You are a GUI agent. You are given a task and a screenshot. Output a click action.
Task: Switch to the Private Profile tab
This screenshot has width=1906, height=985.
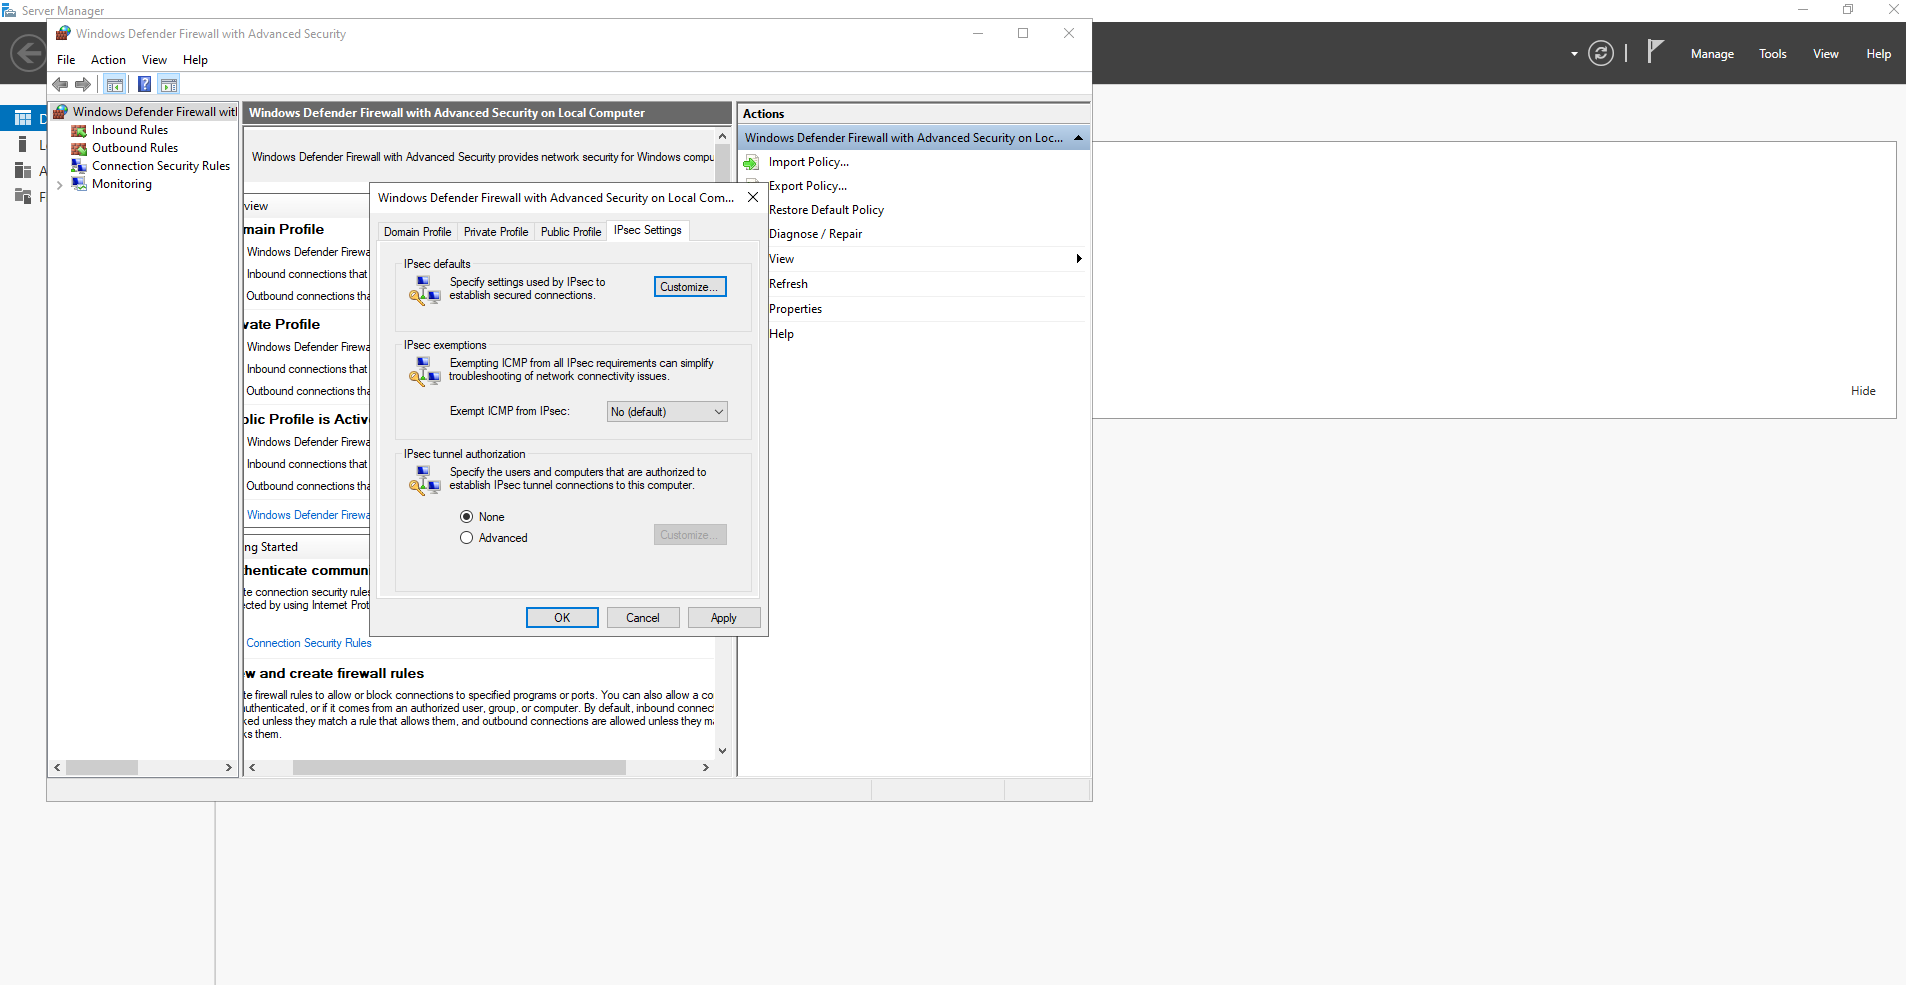(496, 232)
